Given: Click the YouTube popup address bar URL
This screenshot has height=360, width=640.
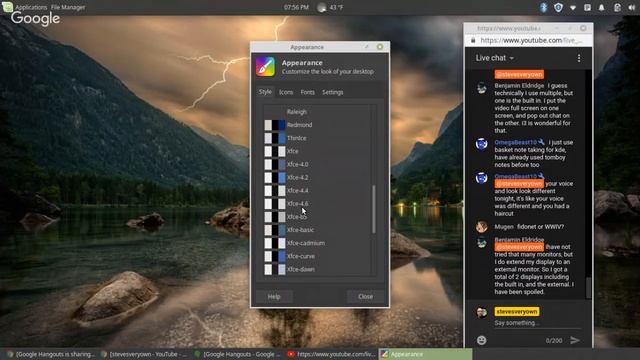Looking at the screenshot, I should click(531, 40).
